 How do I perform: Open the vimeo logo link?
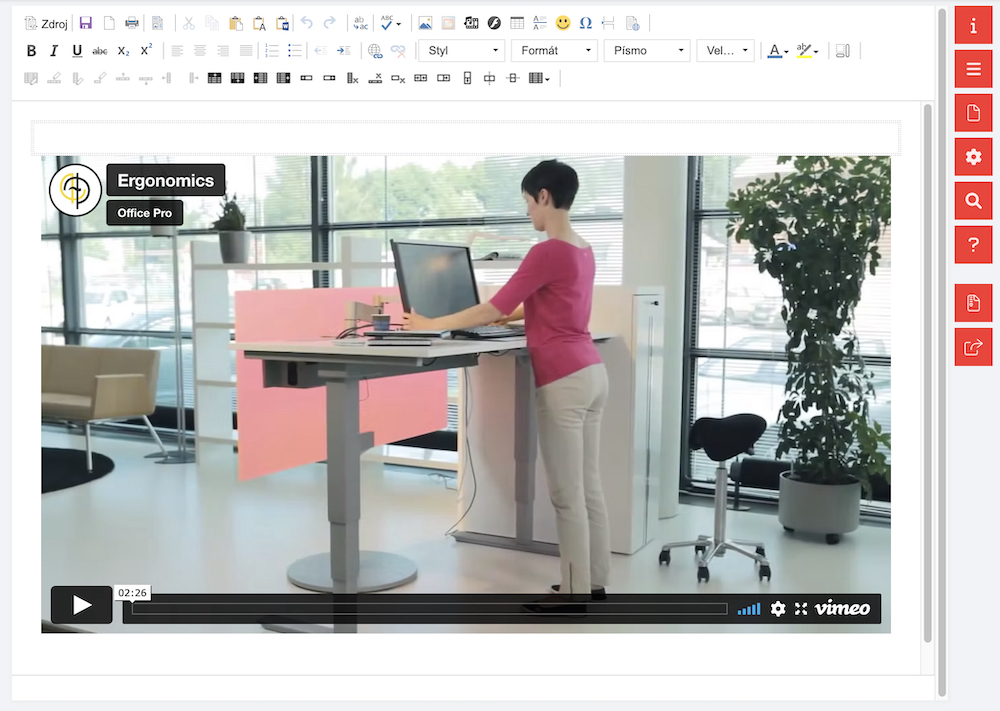pyautogui.click(x=842, y=608)
